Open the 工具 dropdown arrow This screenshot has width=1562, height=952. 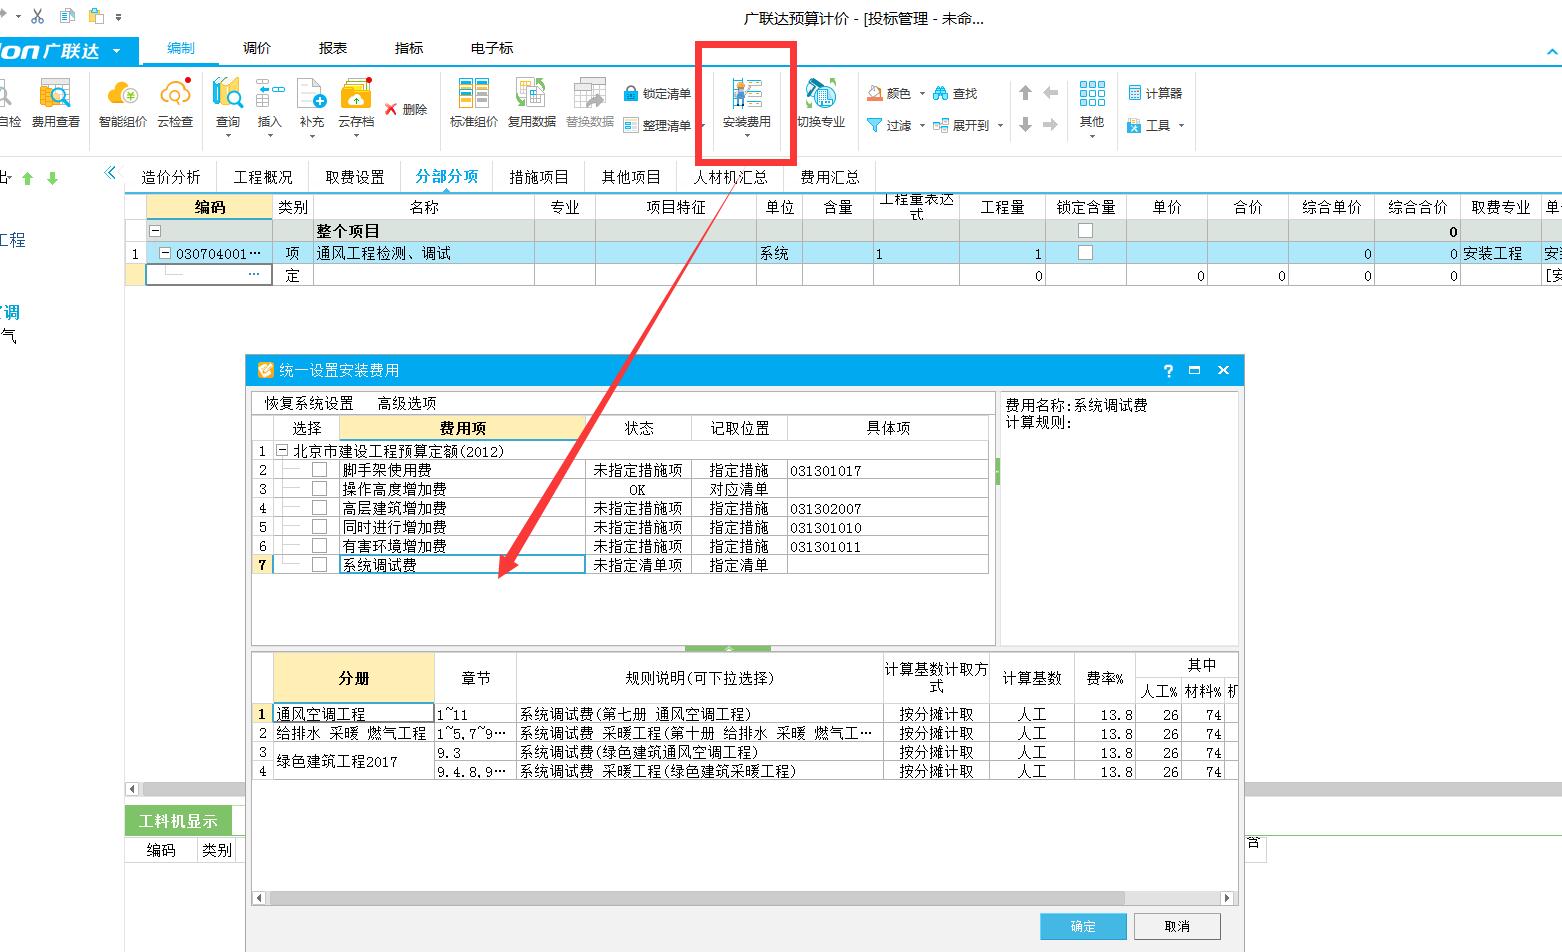point(1181,126)
